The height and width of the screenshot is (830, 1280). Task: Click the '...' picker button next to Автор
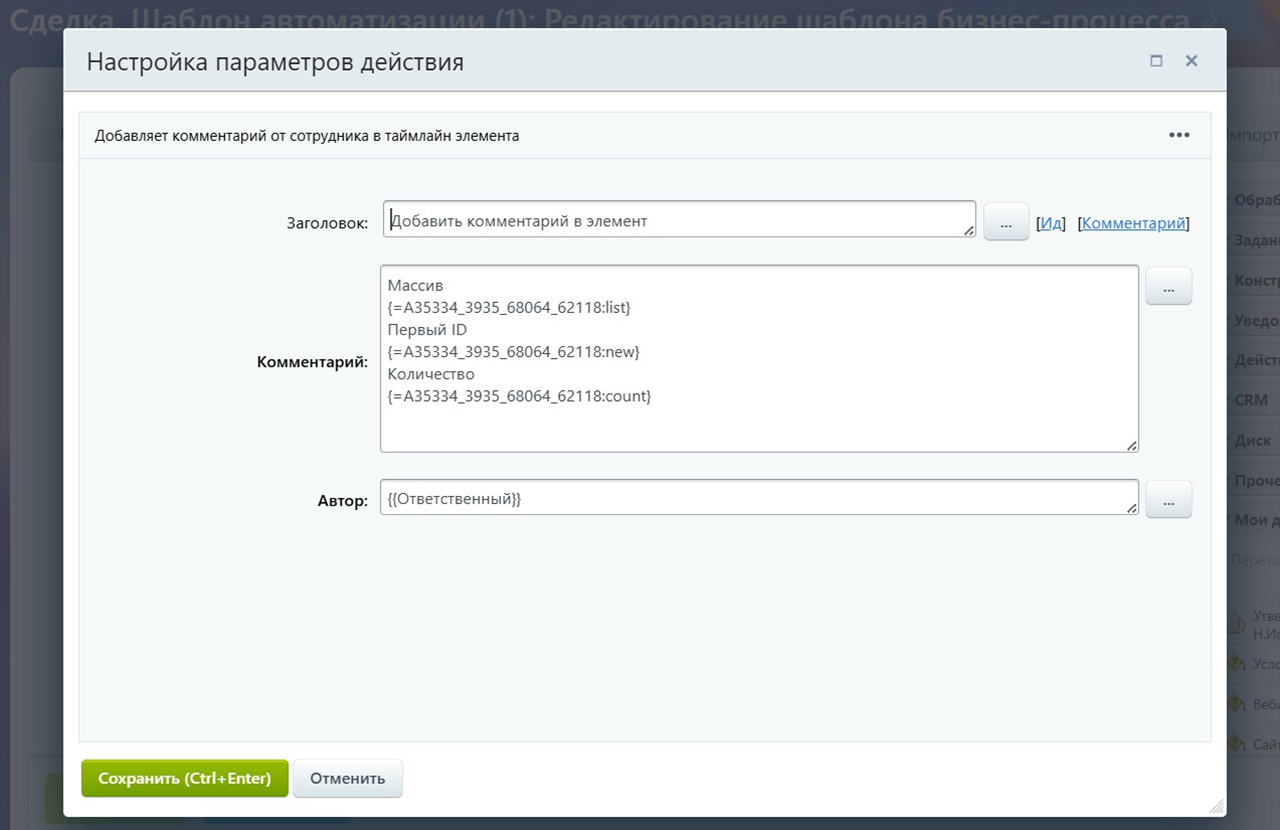pyautogui.click(x=1168, y=499)
